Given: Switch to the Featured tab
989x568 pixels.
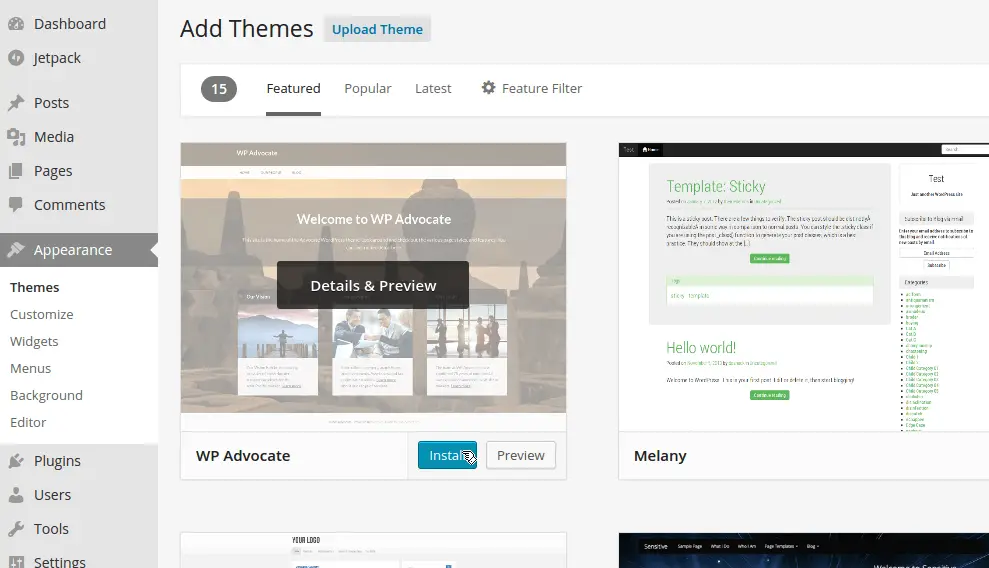Looking at the screenshot, I should point(293,89).
